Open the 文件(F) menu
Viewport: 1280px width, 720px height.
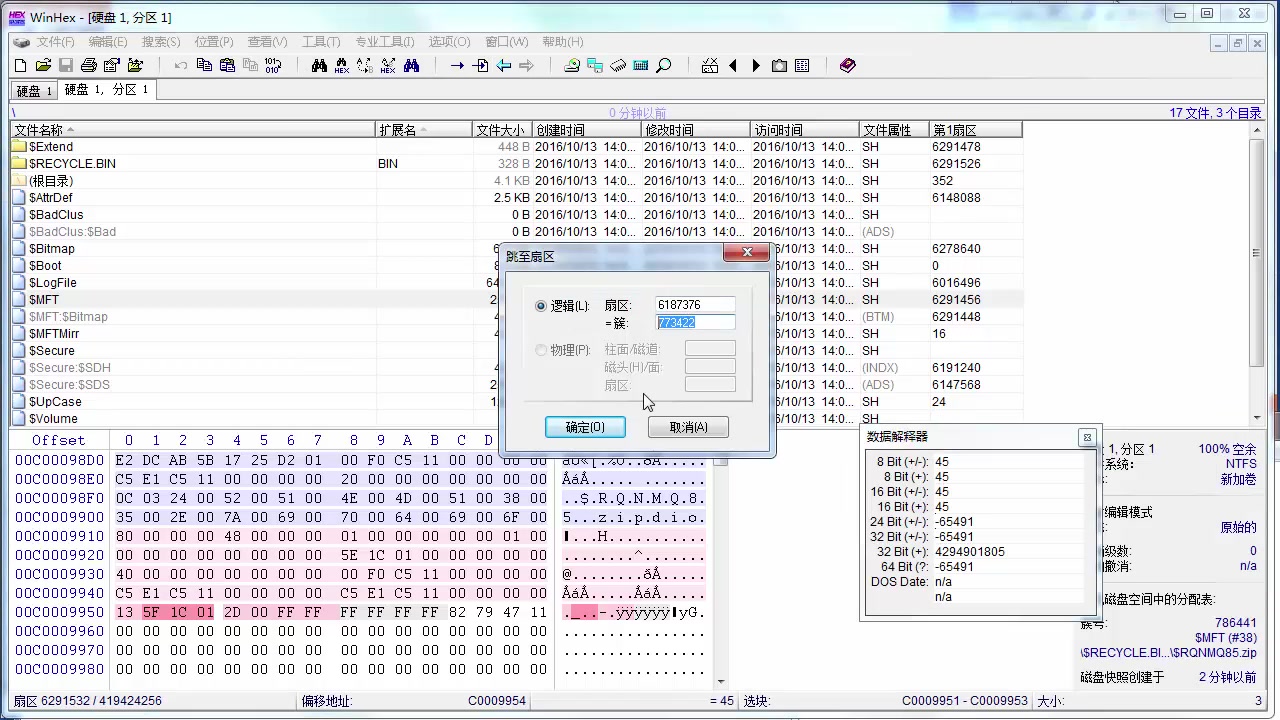[55, 42]
